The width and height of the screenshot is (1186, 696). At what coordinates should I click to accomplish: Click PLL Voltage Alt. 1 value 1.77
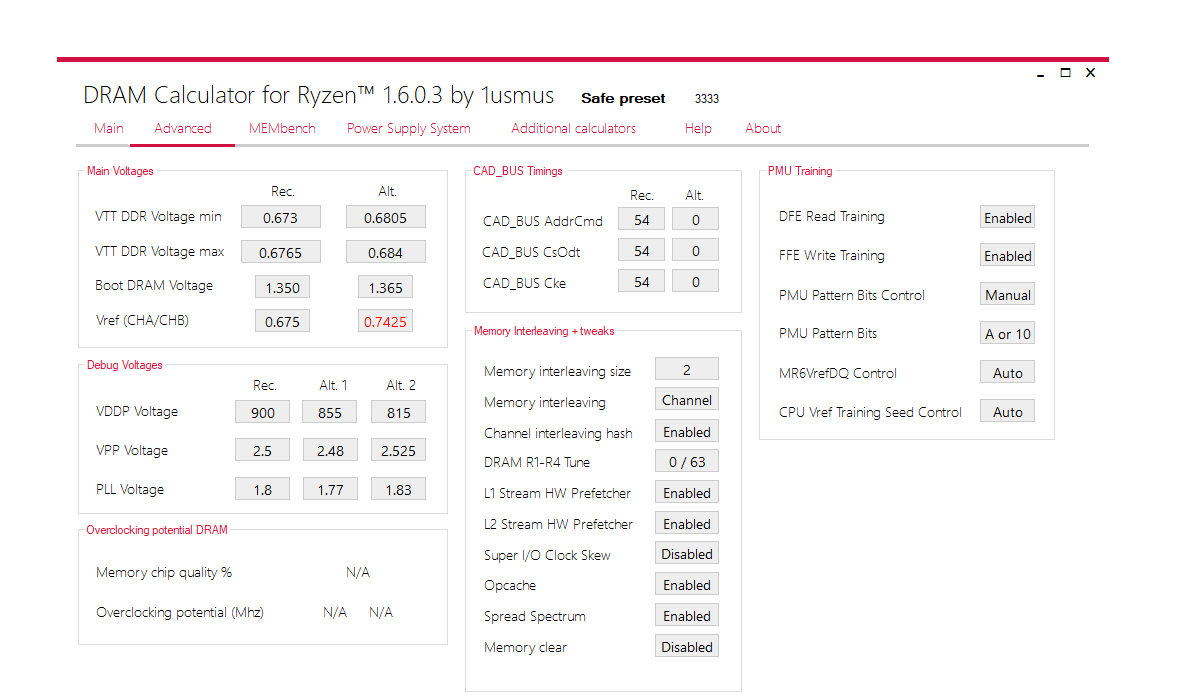330,489
